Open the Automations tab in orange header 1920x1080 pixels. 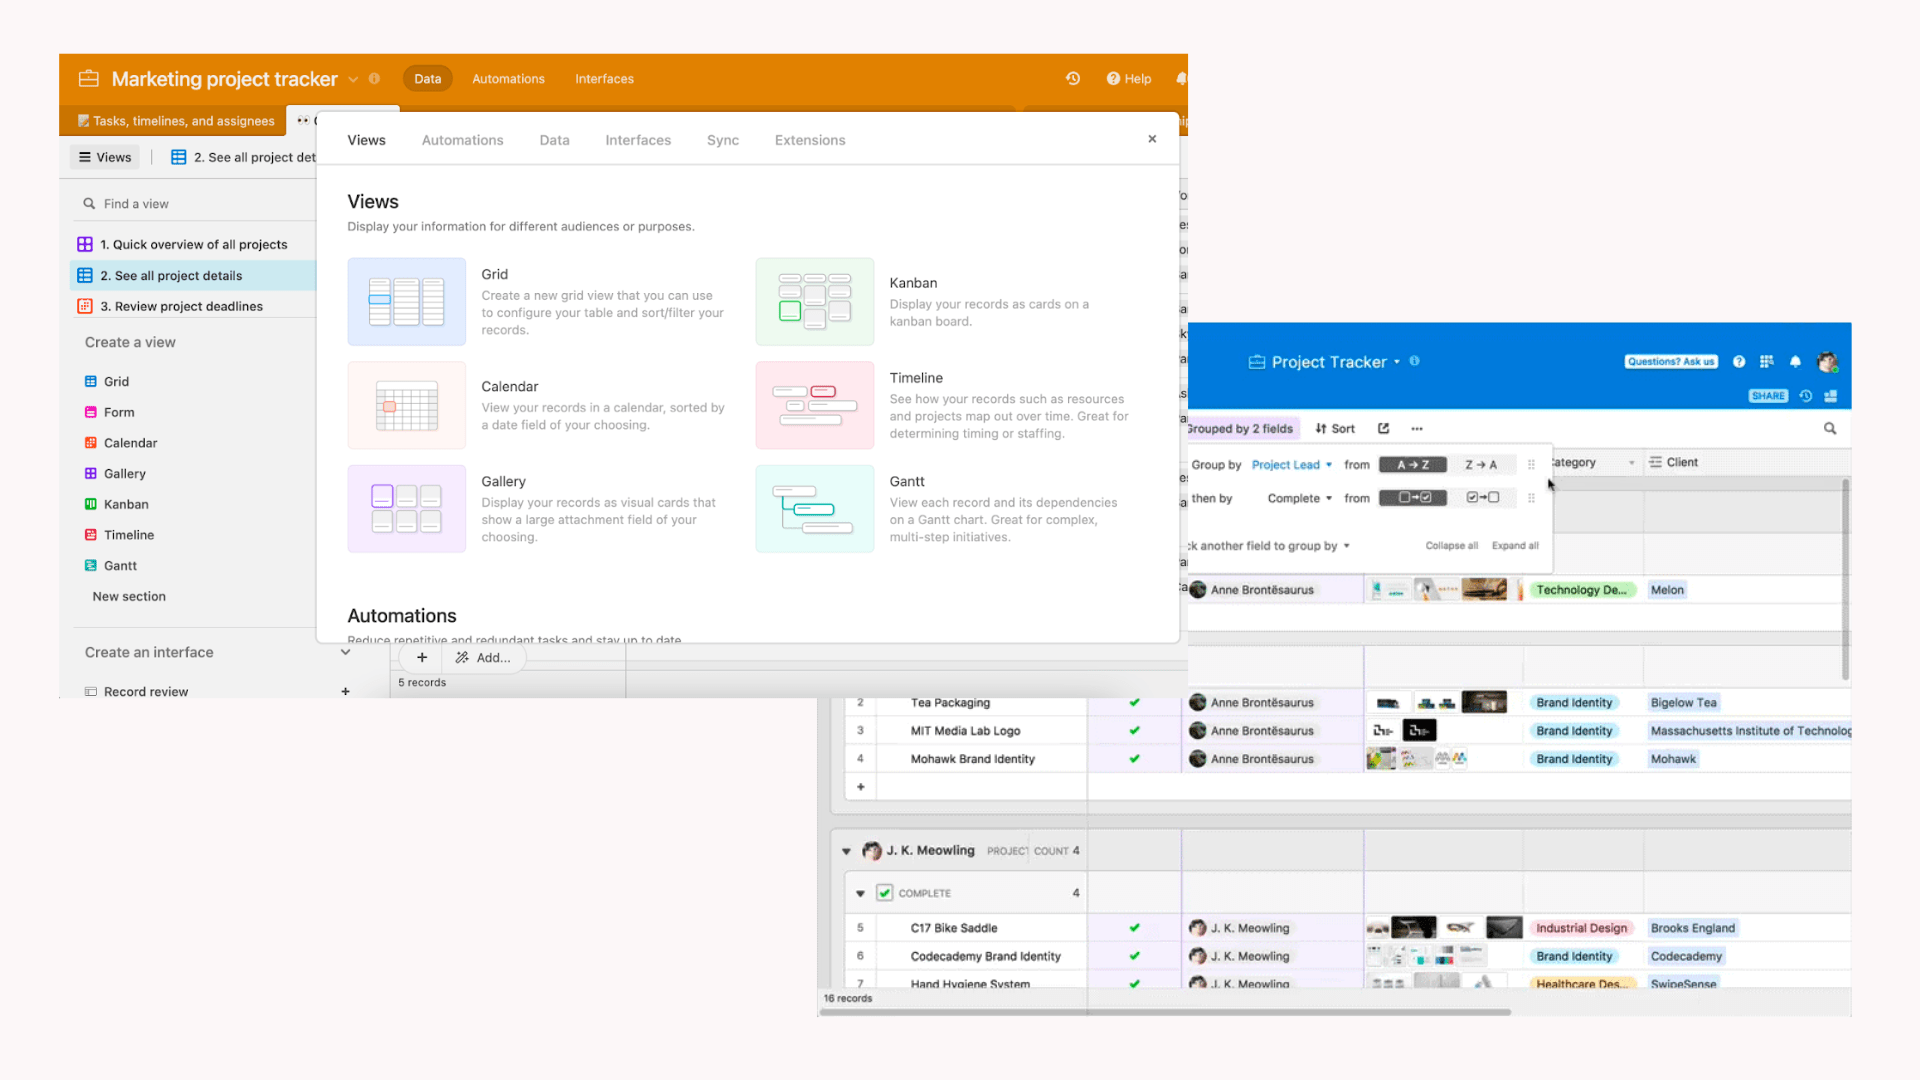tap(508, 79)
